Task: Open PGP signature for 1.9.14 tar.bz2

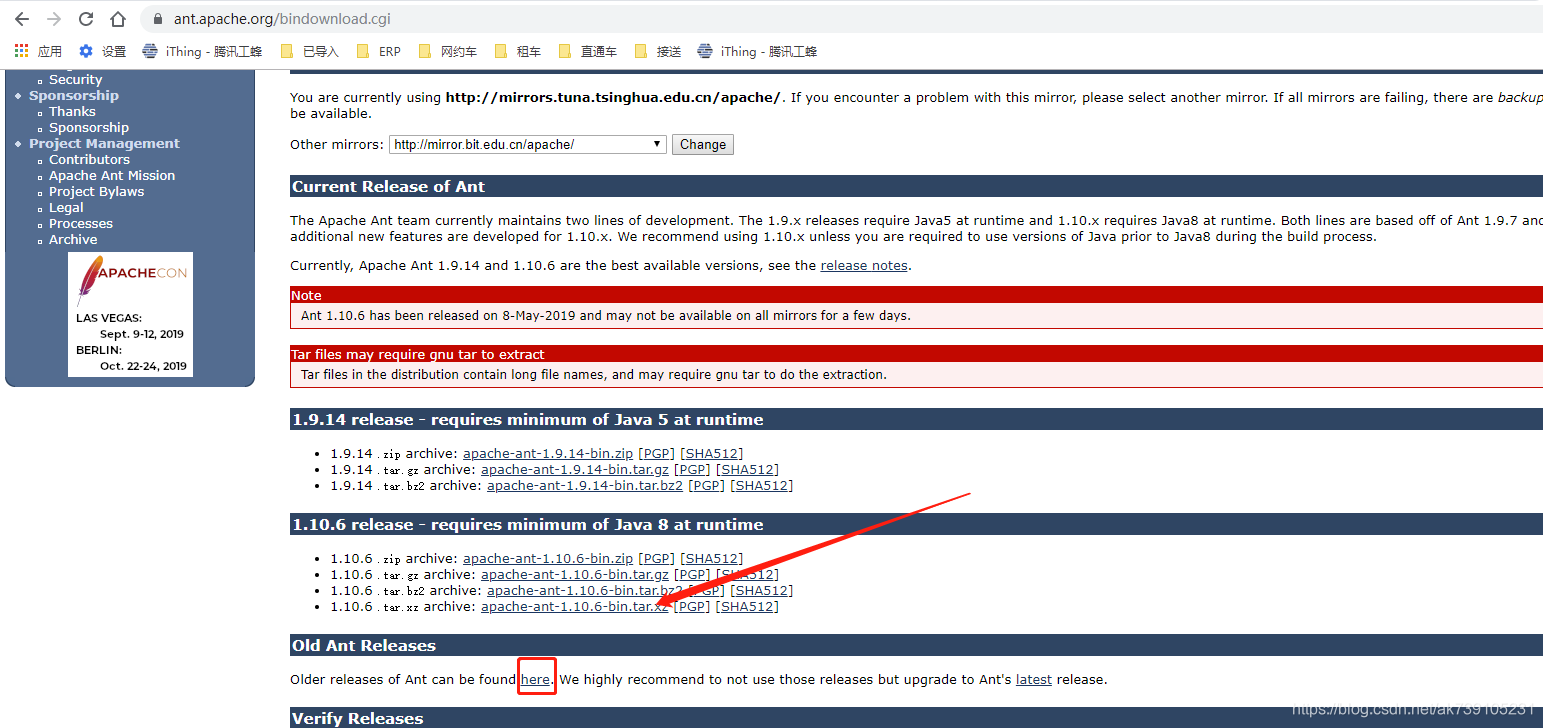Action: 706,486
